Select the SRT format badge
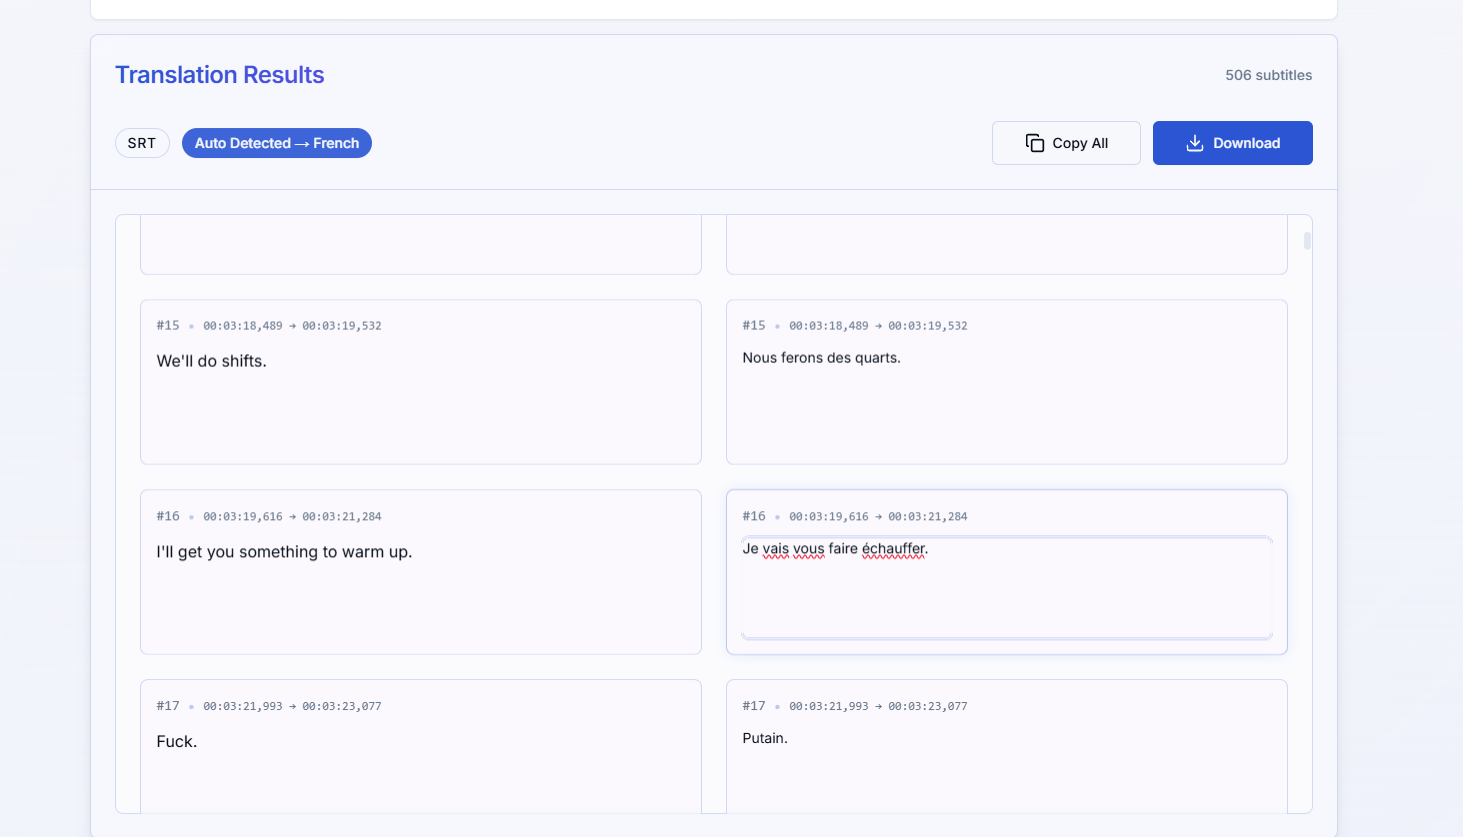1463x837 pixels. 142,143
